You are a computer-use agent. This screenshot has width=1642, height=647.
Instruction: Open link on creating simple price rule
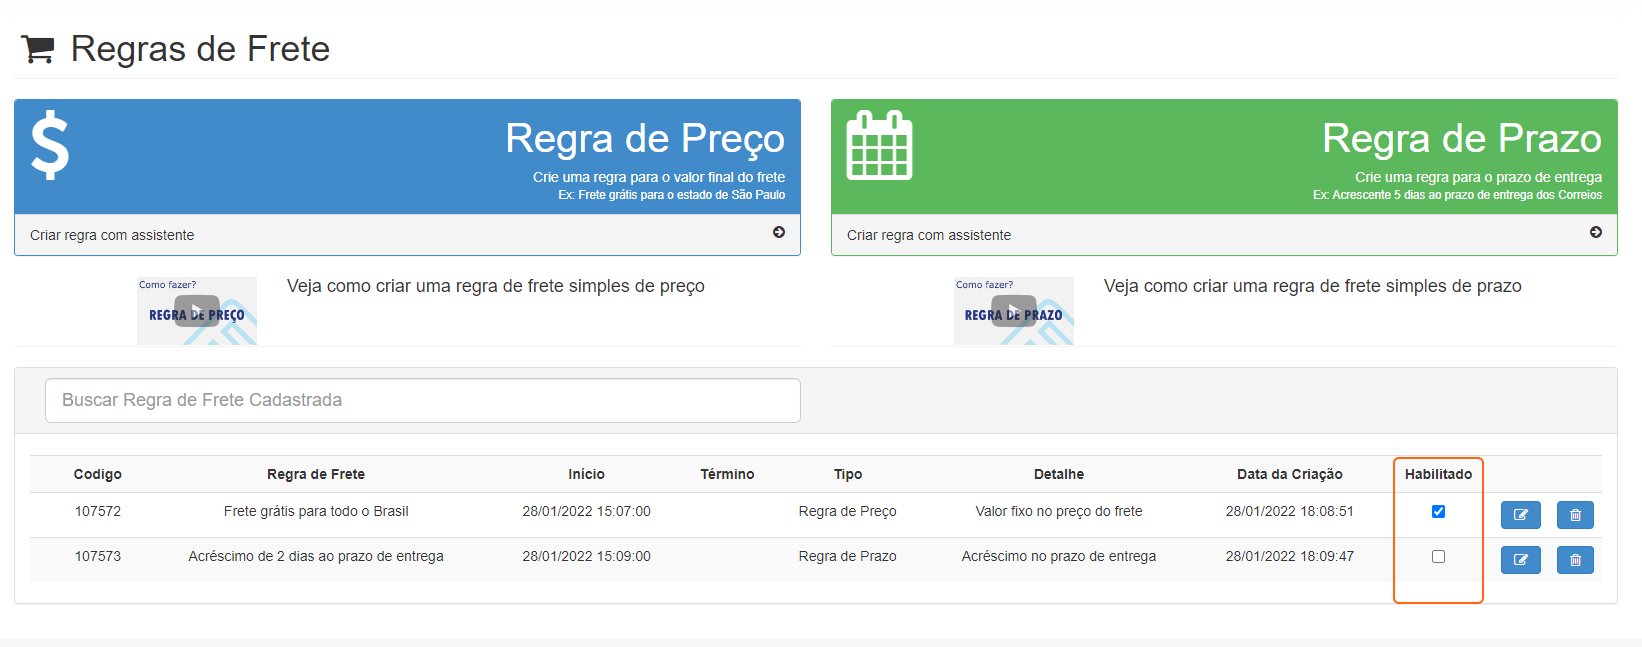tap(495, 286)
